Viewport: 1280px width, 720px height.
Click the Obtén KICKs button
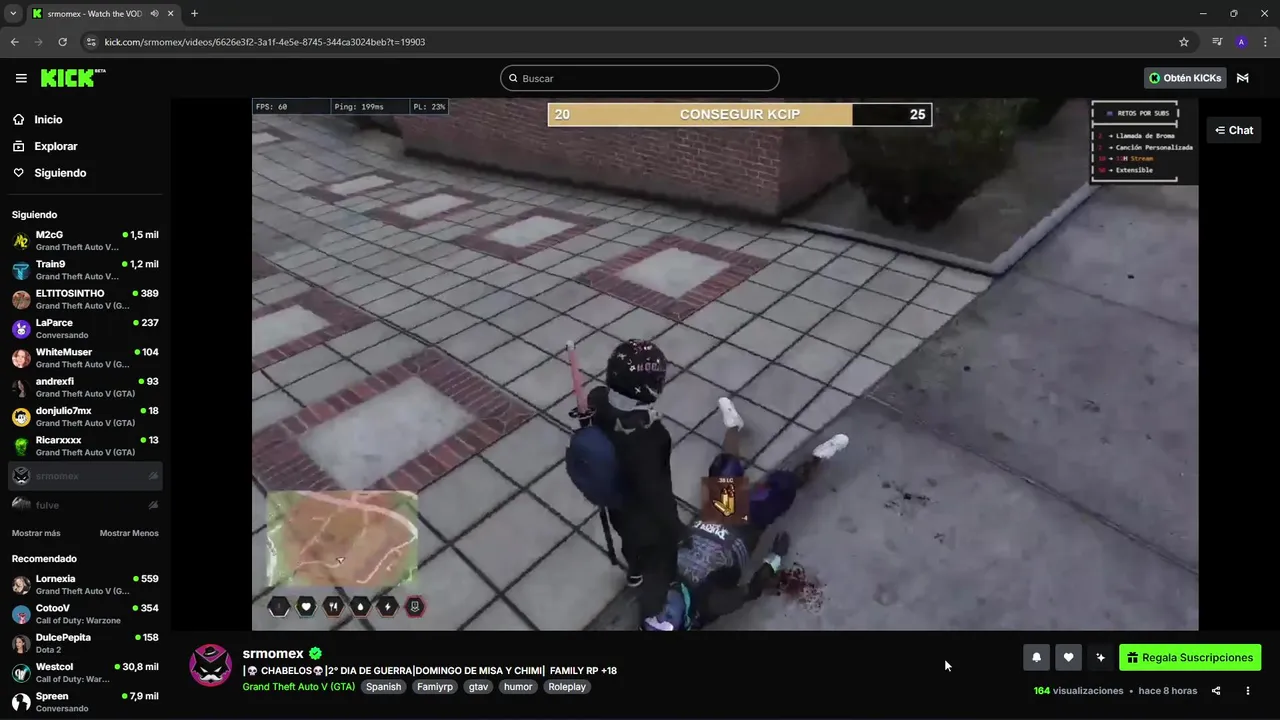(1185, 78)
